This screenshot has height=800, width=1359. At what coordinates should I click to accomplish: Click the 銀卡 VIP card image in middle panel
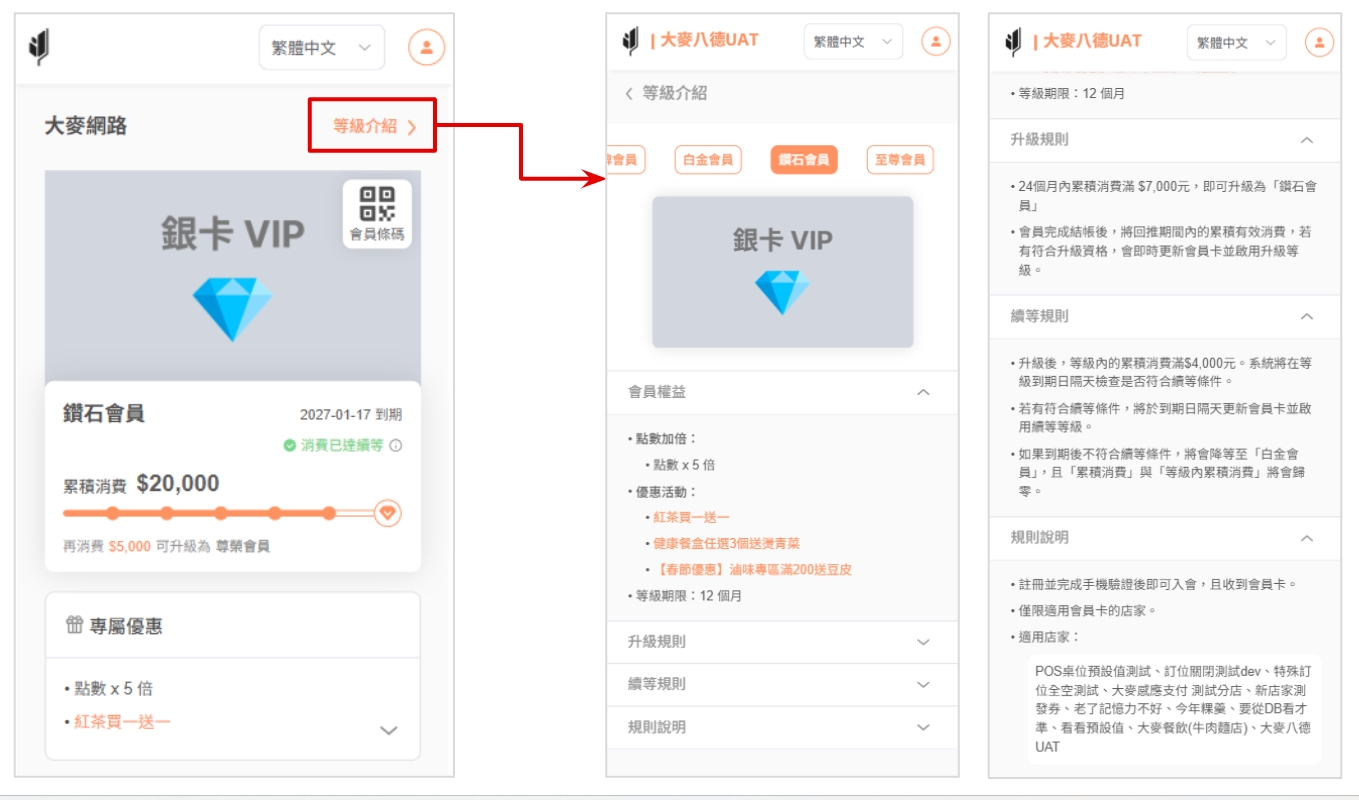(782, 272)
